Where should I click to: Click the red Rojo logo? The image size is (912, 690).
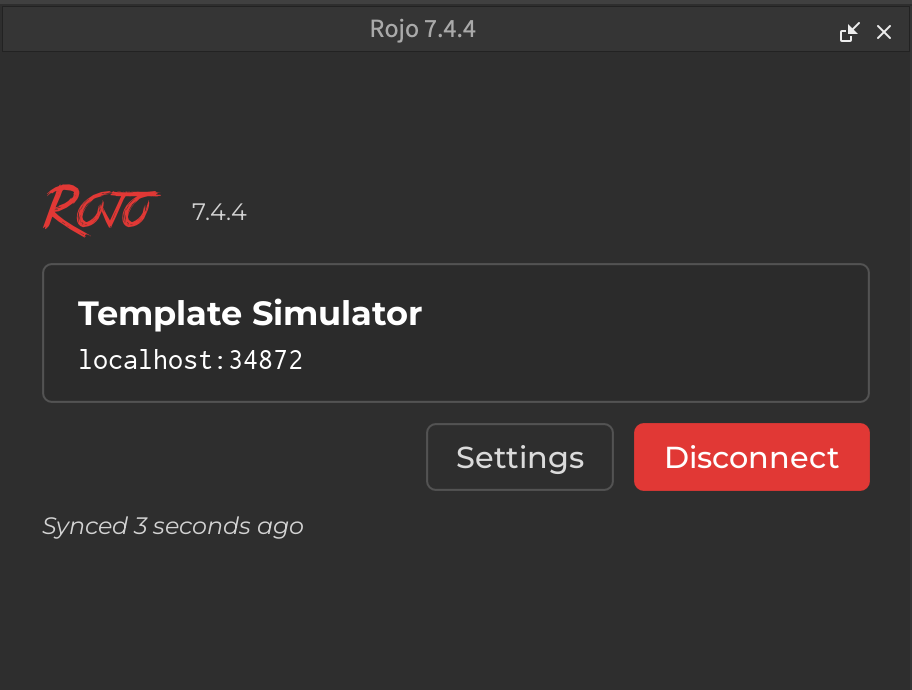click(x=101, y=209)
